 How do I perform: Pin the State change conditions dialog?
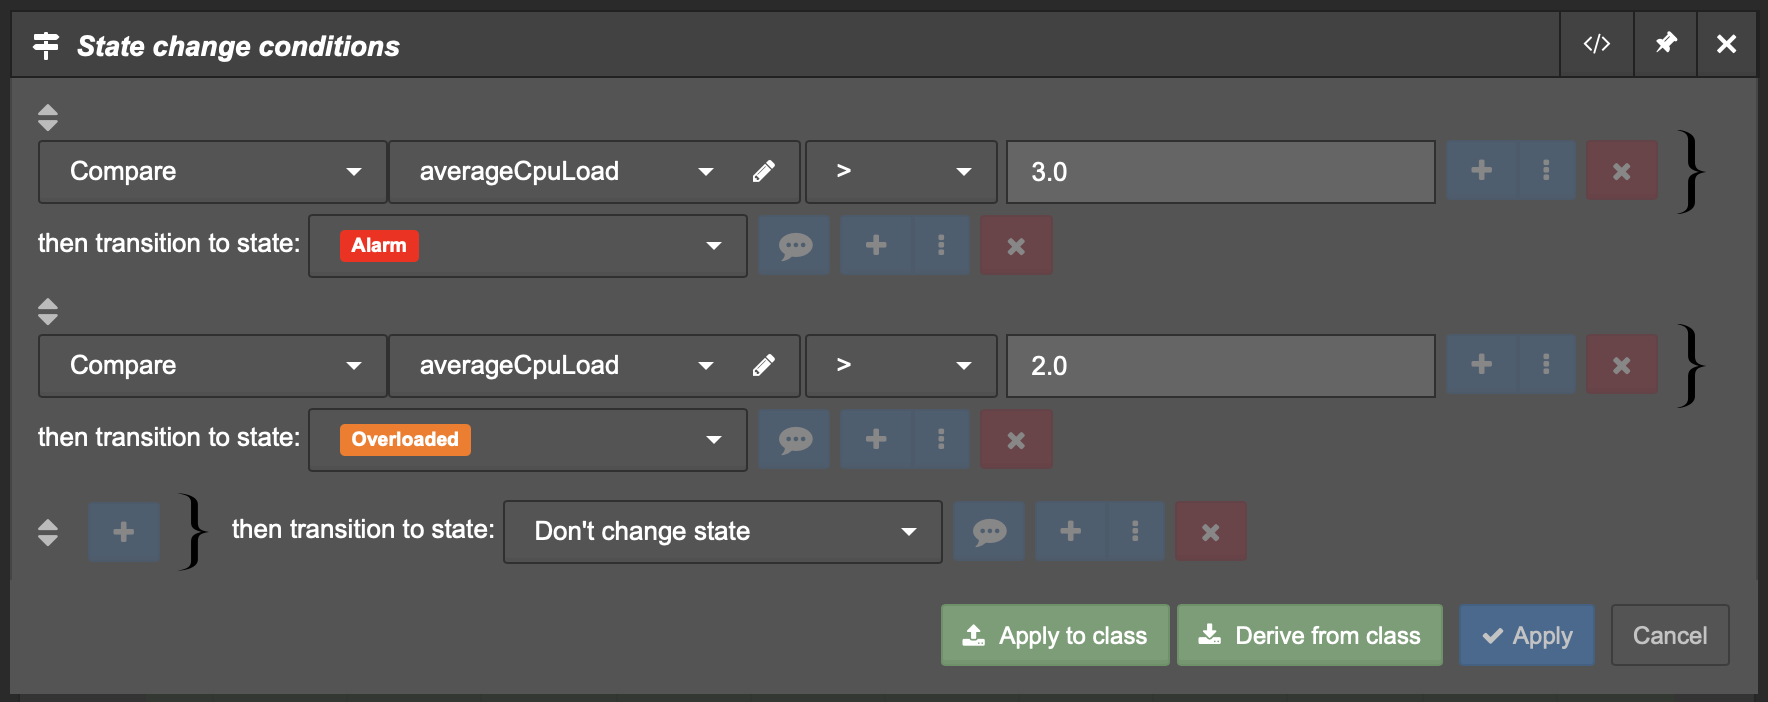[x=1666, y=44]
